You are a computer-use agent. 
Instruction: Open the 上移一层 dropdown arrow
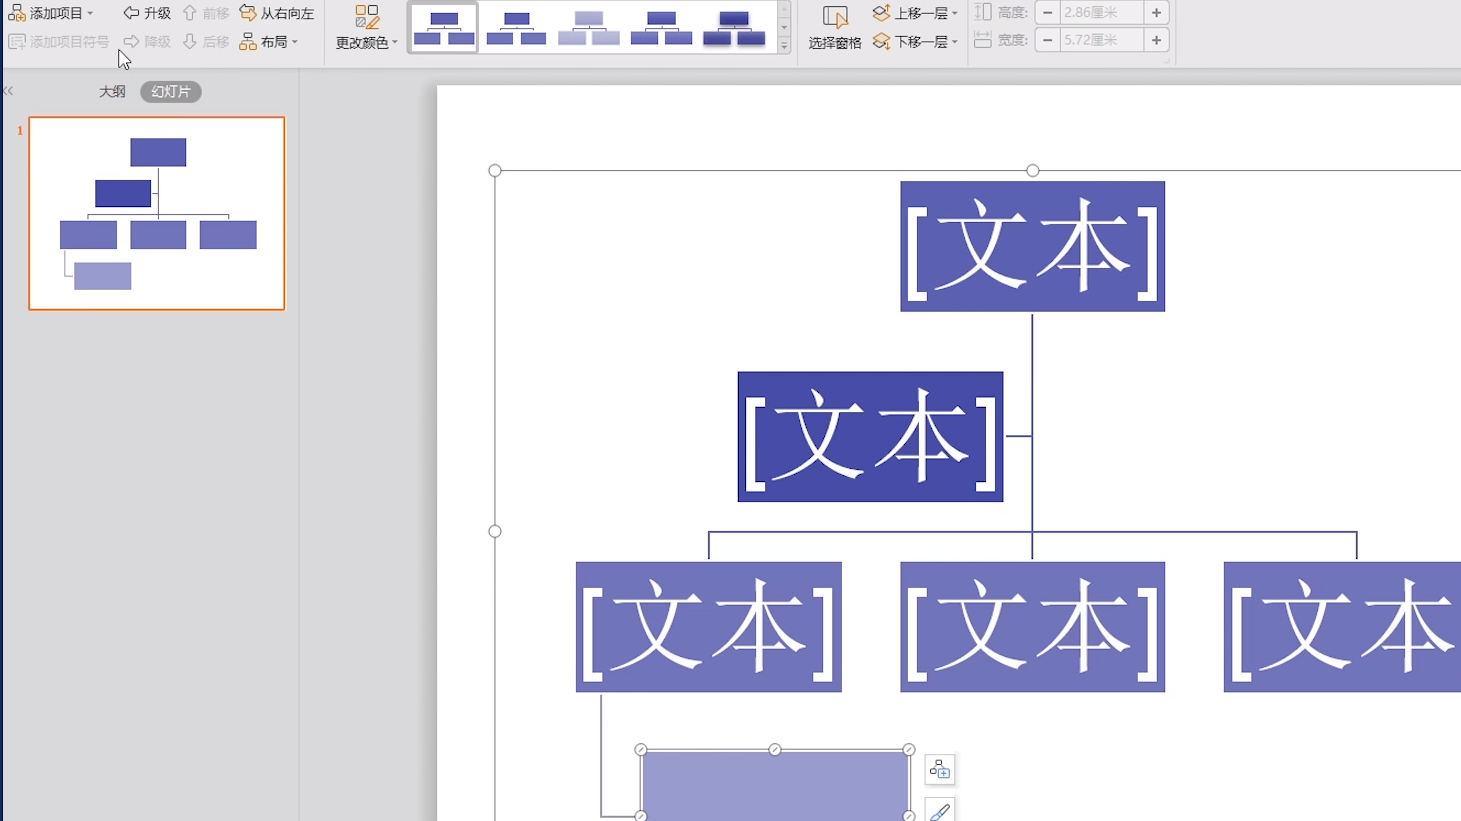pos(955,14)
